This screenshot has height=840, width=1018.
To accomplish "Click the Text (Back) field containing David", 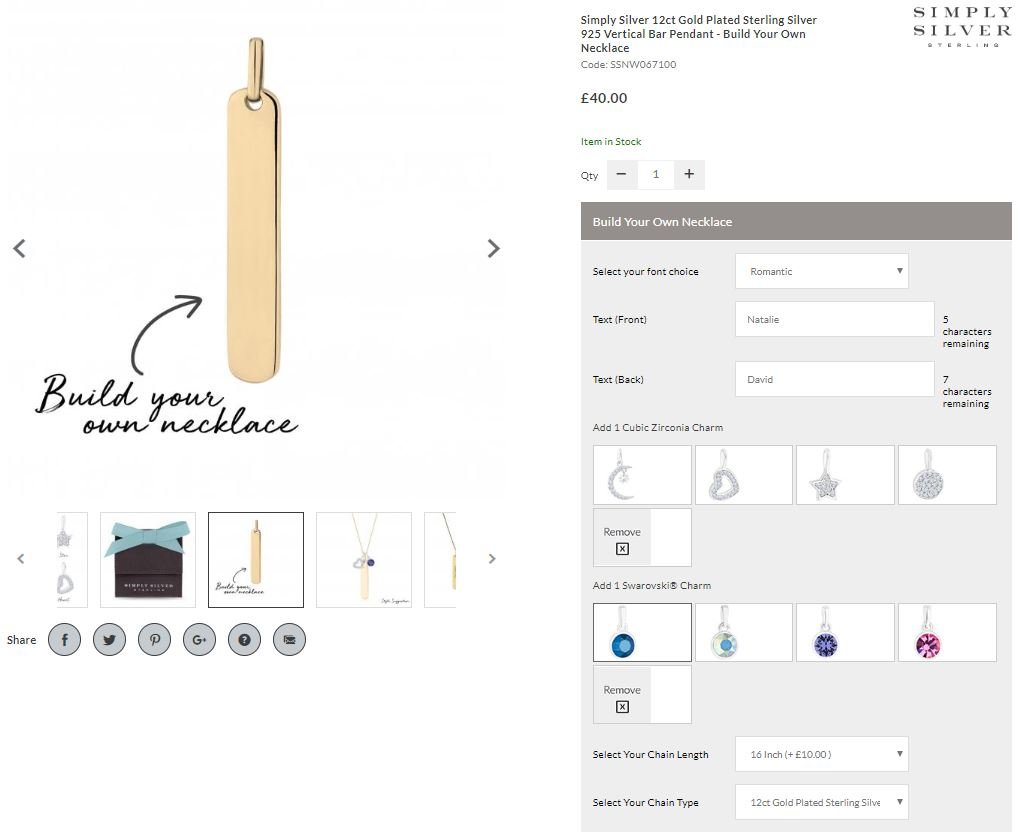I will [834, 379].
